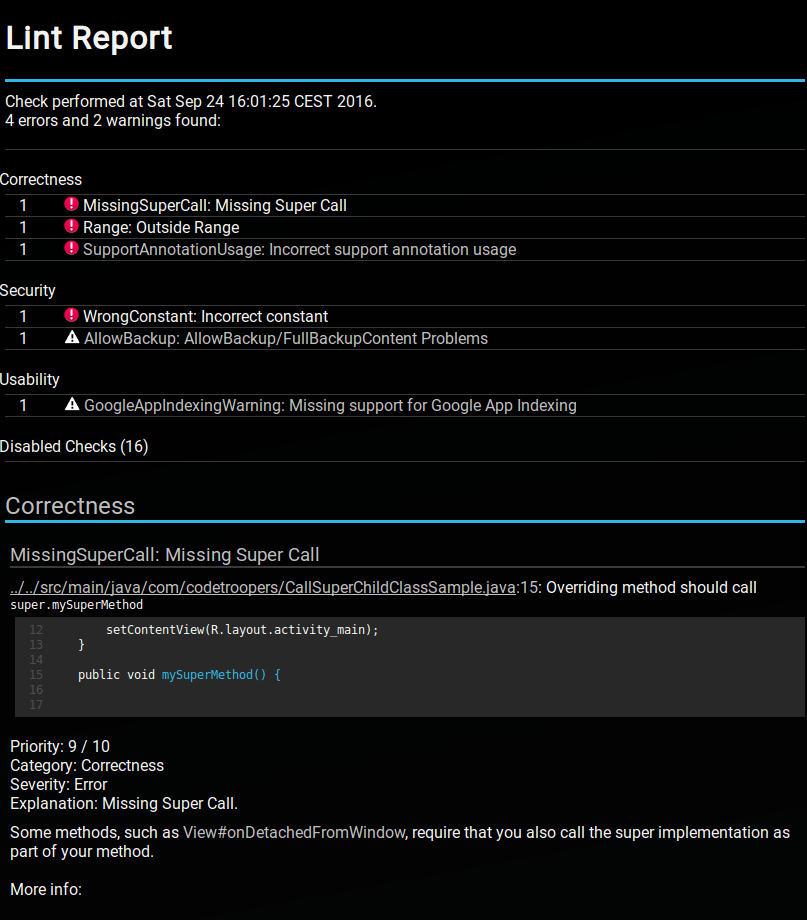The width and height of the screenshot is (807, 920).
Task: Open the GoogleAppIndexingWarning issue link
Action: (330, 405)
